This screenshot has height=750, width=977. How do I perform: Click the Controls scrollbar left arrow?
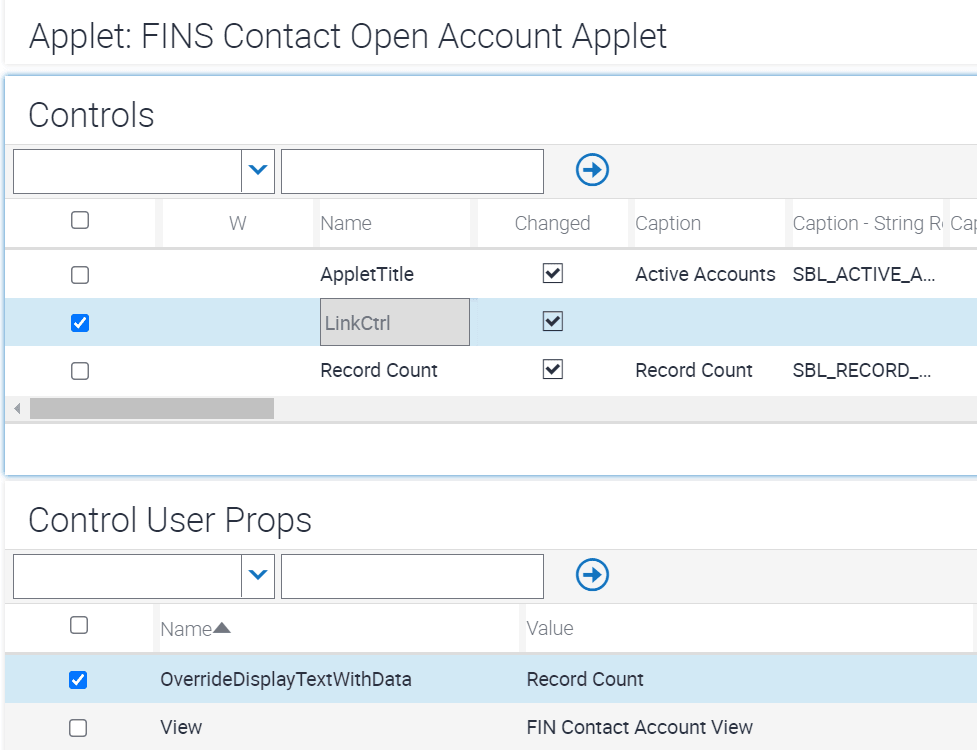pos(17,409)
